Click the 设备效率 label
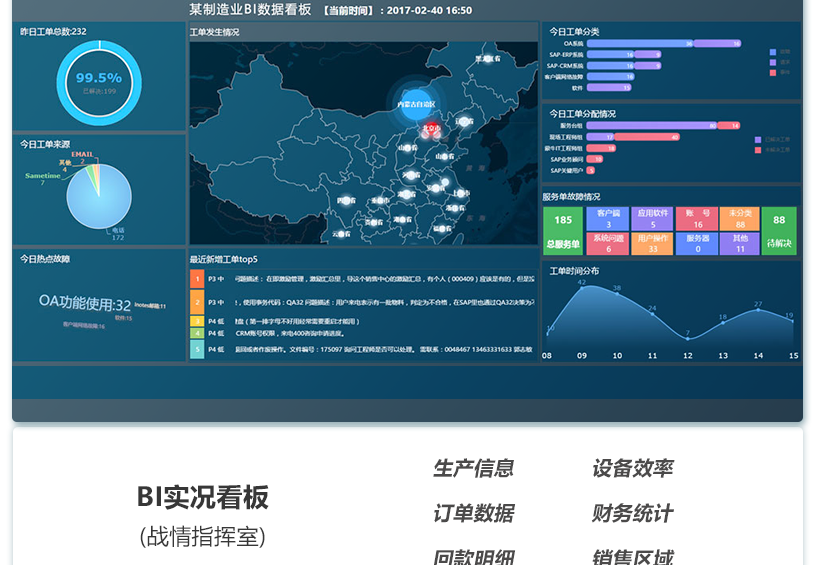816x565 pixels. pyautogui.click(x=633, y=468)
